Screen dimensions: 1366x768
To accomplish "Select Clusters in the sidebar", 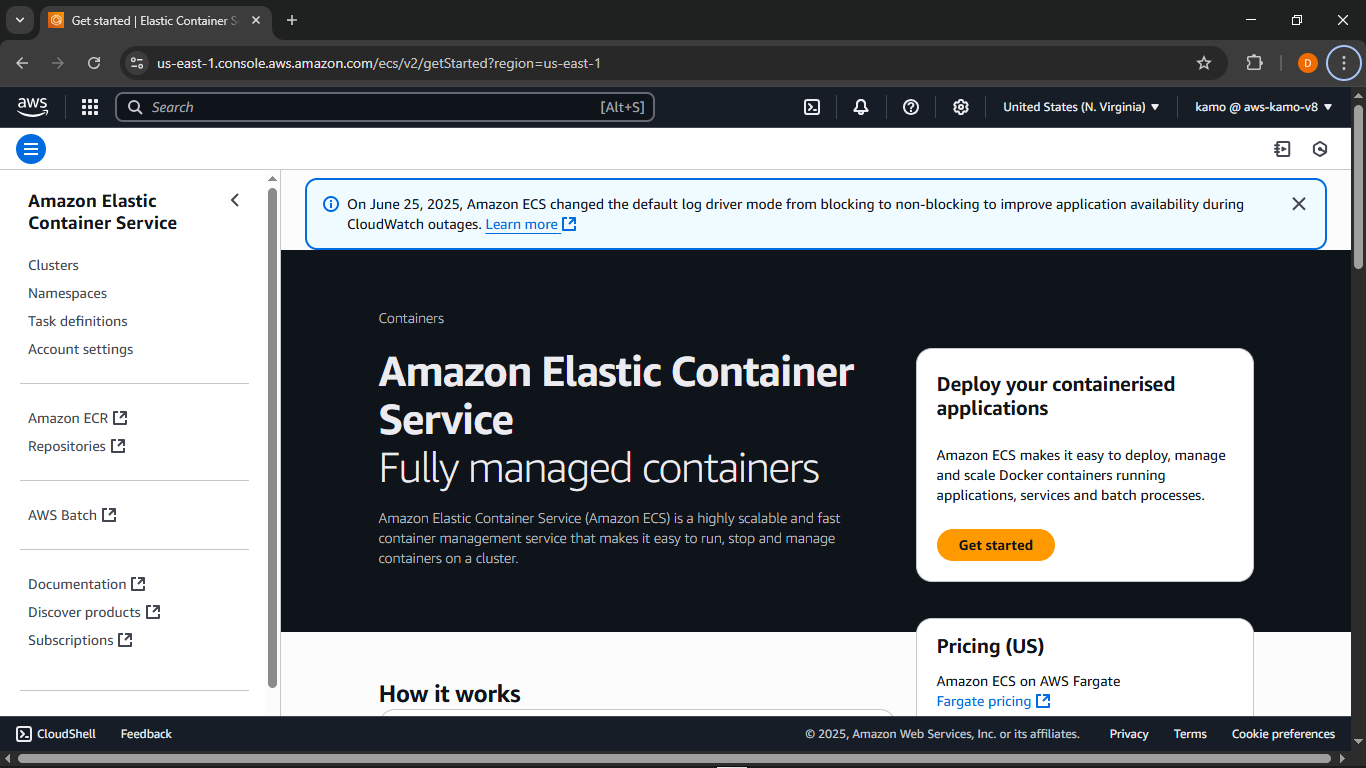I will pyautogui.click(x=53, y=265).
